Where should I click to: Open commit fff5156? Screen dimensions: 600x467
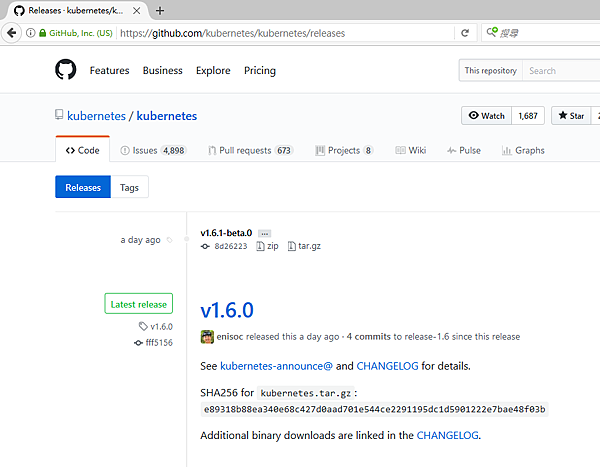pos(159,343)
